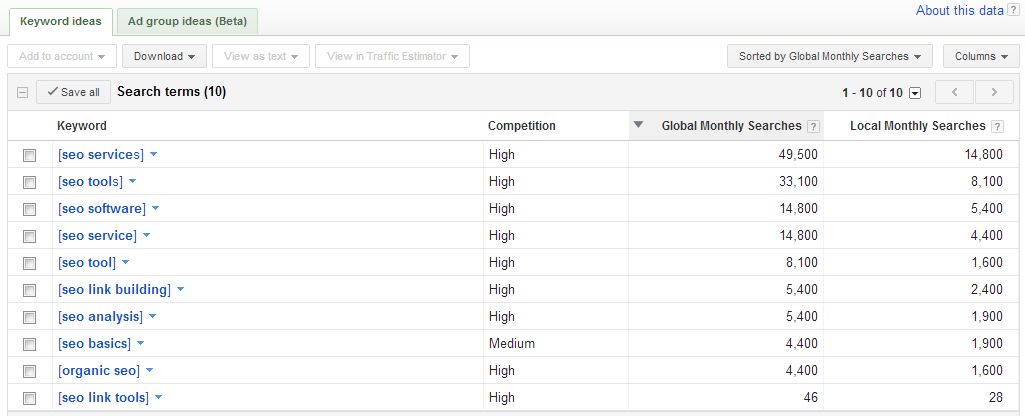Open the Download dropdown

(164, 56)
